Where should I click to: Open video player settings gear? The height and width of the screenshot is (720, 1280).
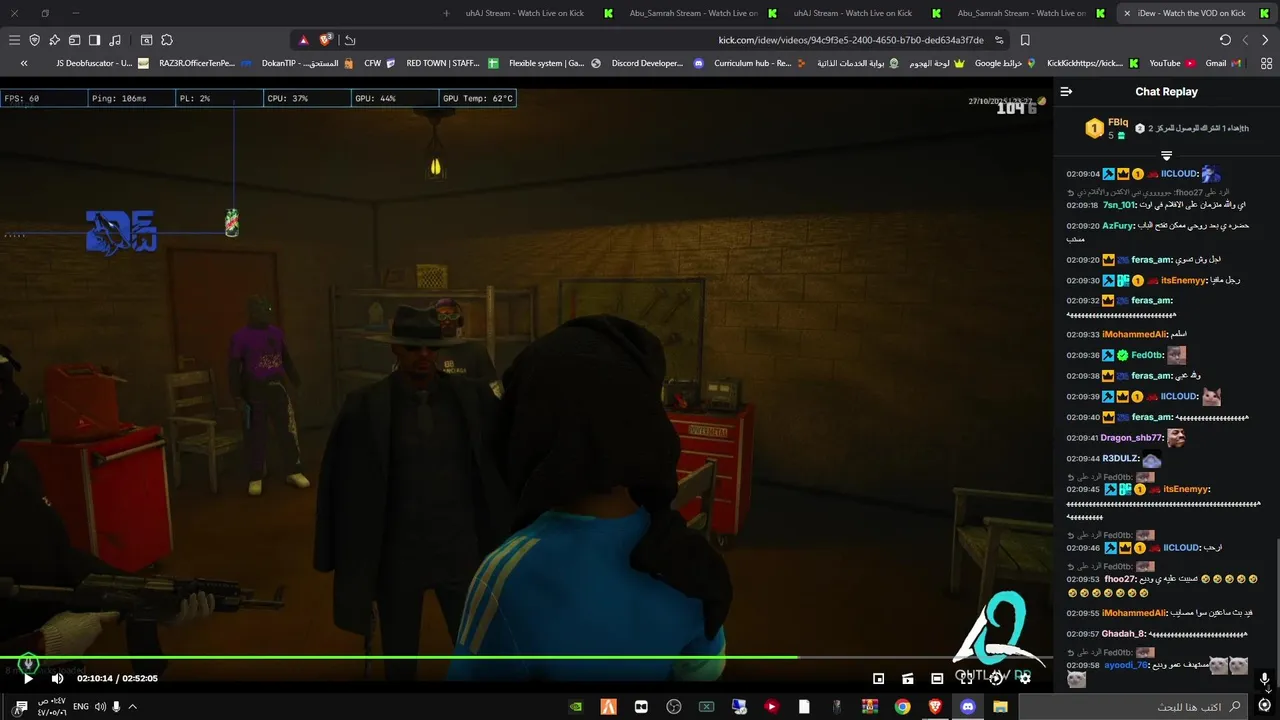point(1024,678)
